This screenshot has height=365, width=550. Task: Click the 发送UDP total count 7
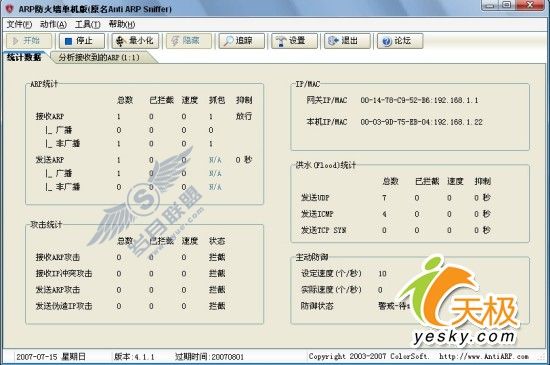[384, 198]
